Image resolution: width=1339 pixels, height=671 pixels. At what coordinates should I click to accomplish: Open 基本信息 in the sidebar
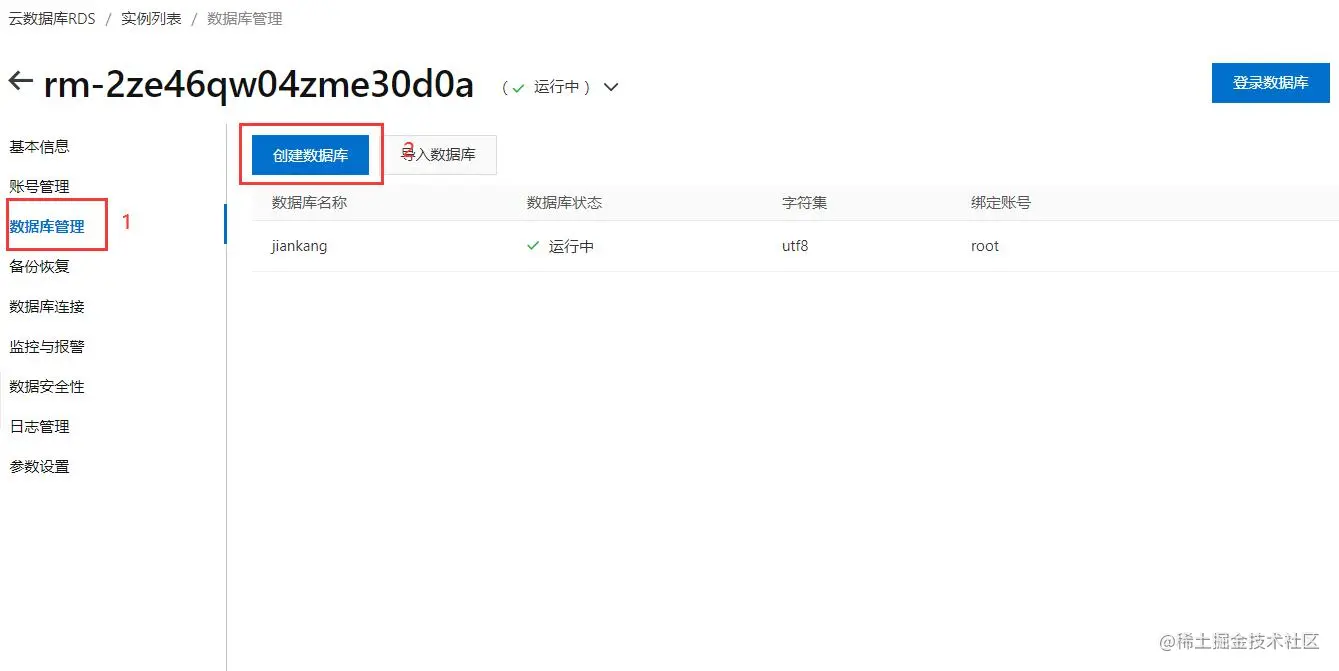coord(39,147)
